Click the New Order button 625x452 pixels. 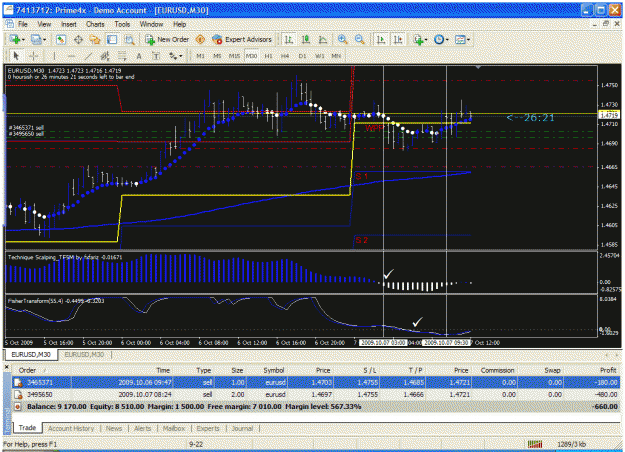tap(167, 39)
